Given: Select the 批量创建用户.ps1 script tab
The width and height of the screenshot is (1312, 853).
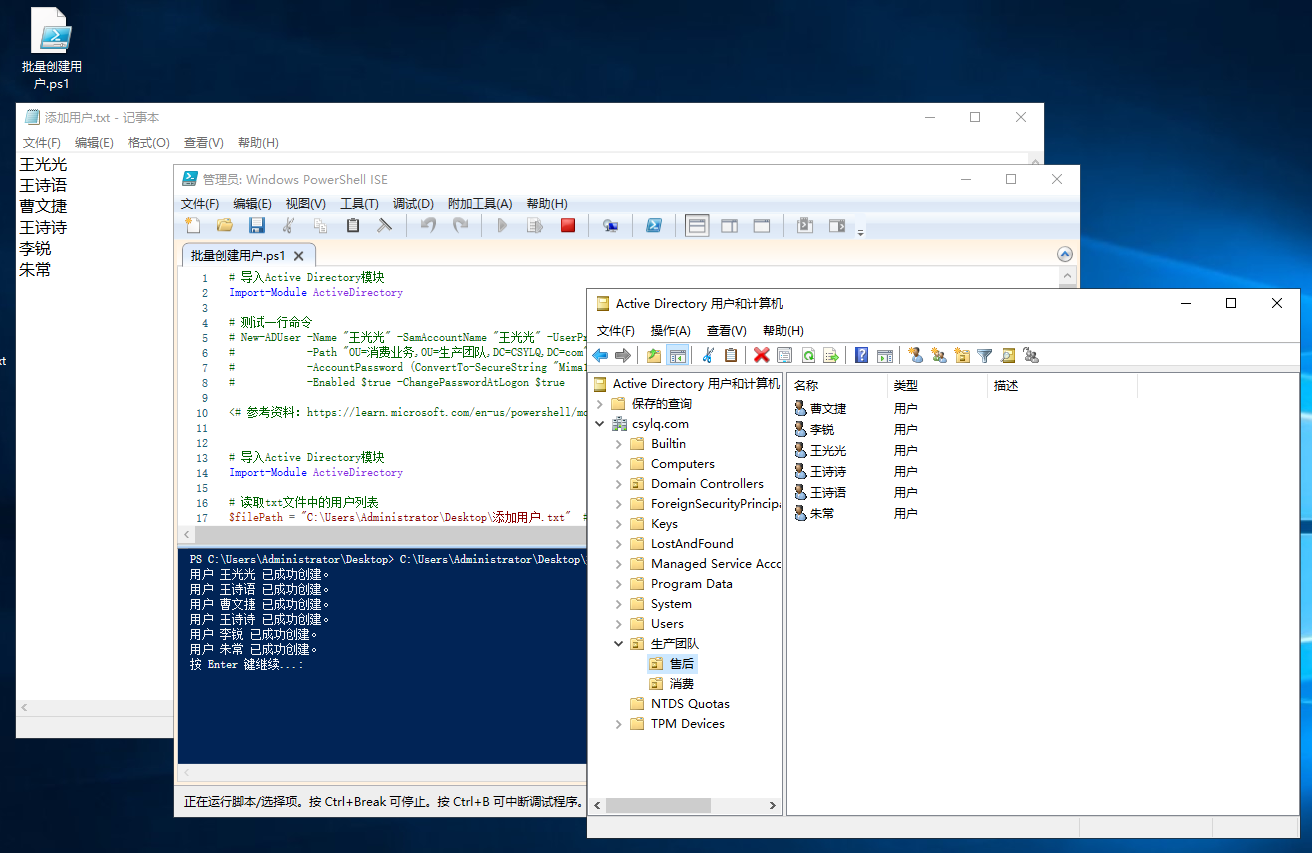Looking at the screenshot, I should pos(238,256).
